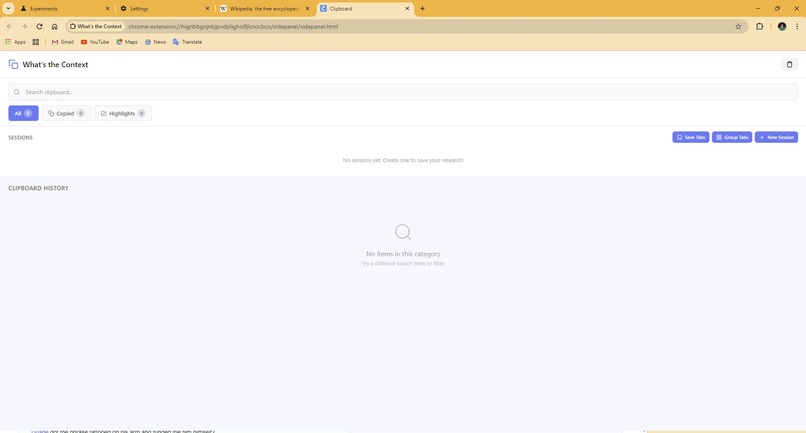
Task: Click the Group Tabs button
Action: (x=732, y=137)
